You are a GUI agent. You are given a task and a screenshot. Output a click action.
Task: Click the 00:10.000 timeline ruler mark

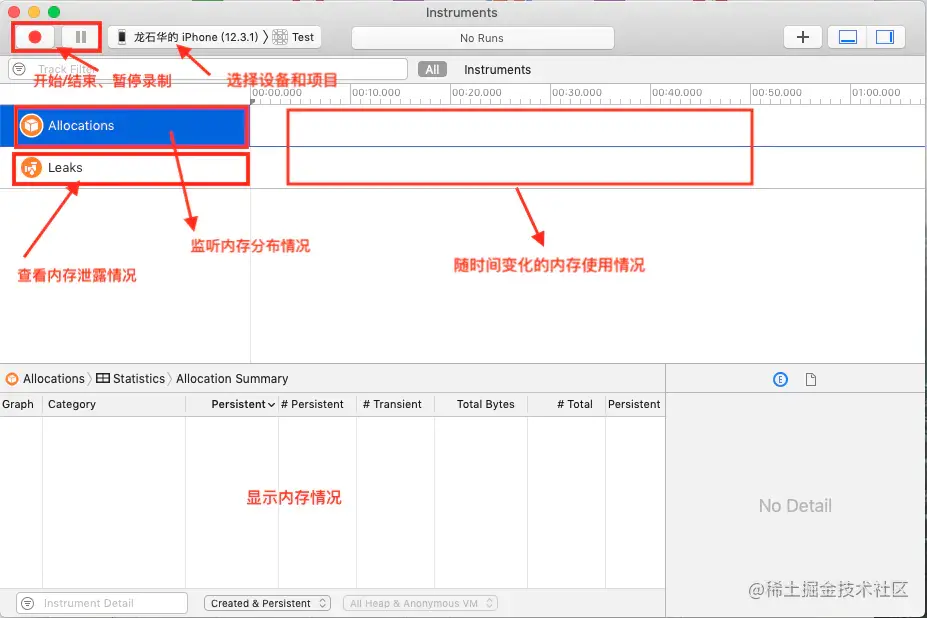pos(376,93)
